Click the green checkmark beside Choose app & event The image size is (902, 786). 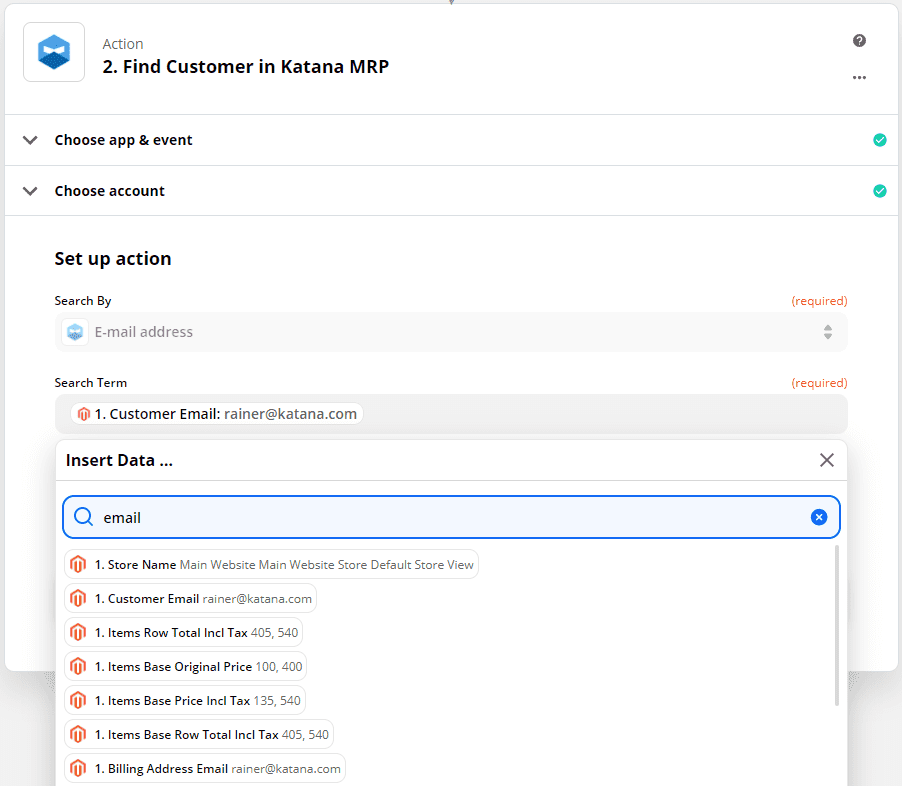click(x=880, y=140)
